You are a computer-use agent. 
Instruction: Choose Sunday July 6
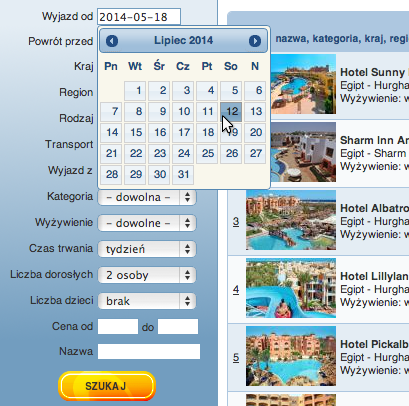click(x=255, y=90)
